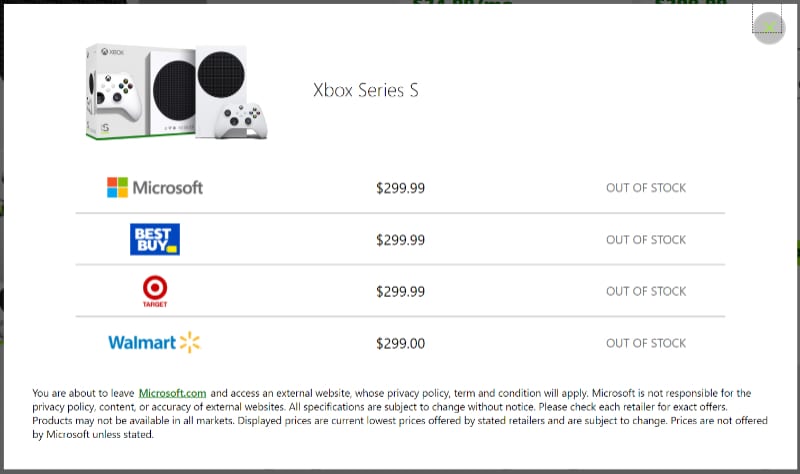The width and height of the screenshot is (800, 474).
Task: Select Walmart's $299.00 price
Action: point(400,344)
